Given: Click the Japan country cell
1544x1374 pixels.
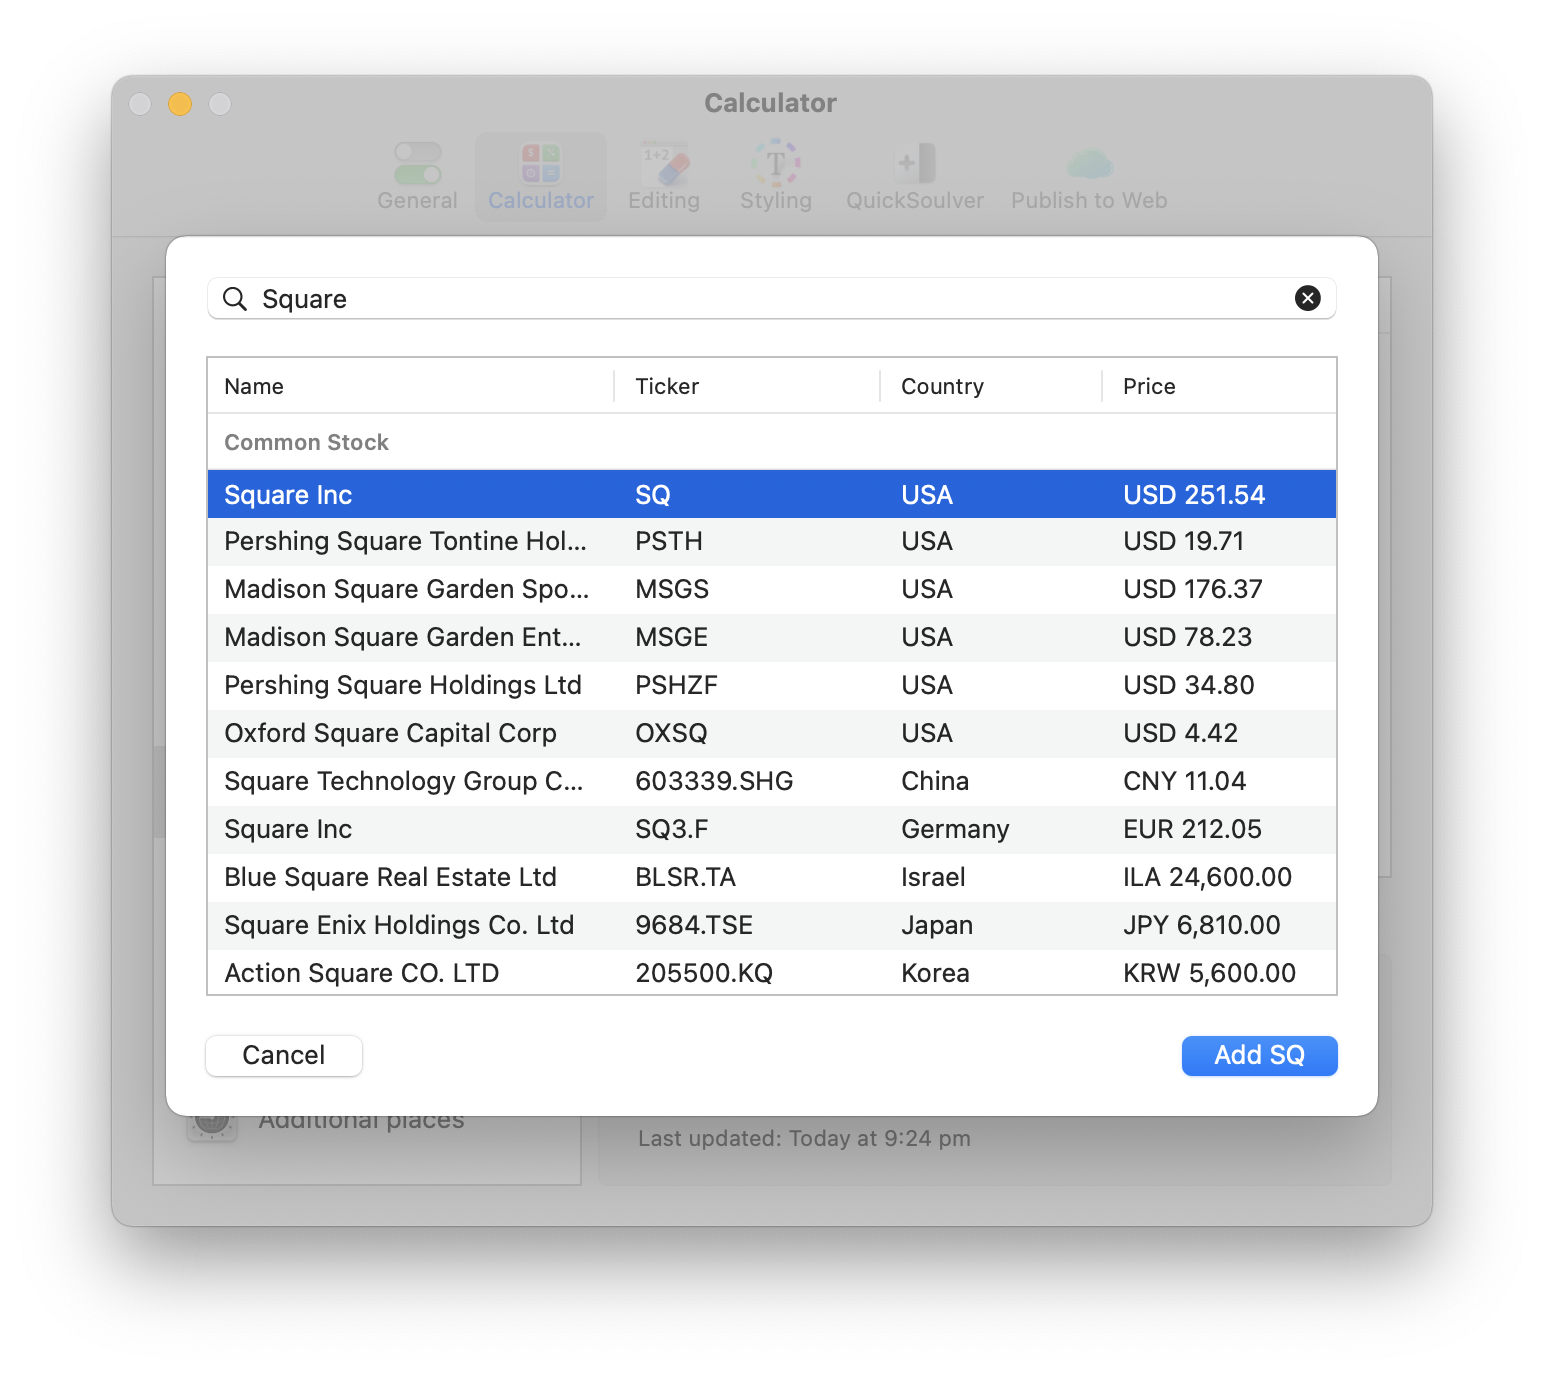Looking at the screenshot, I should click(937, 925).
